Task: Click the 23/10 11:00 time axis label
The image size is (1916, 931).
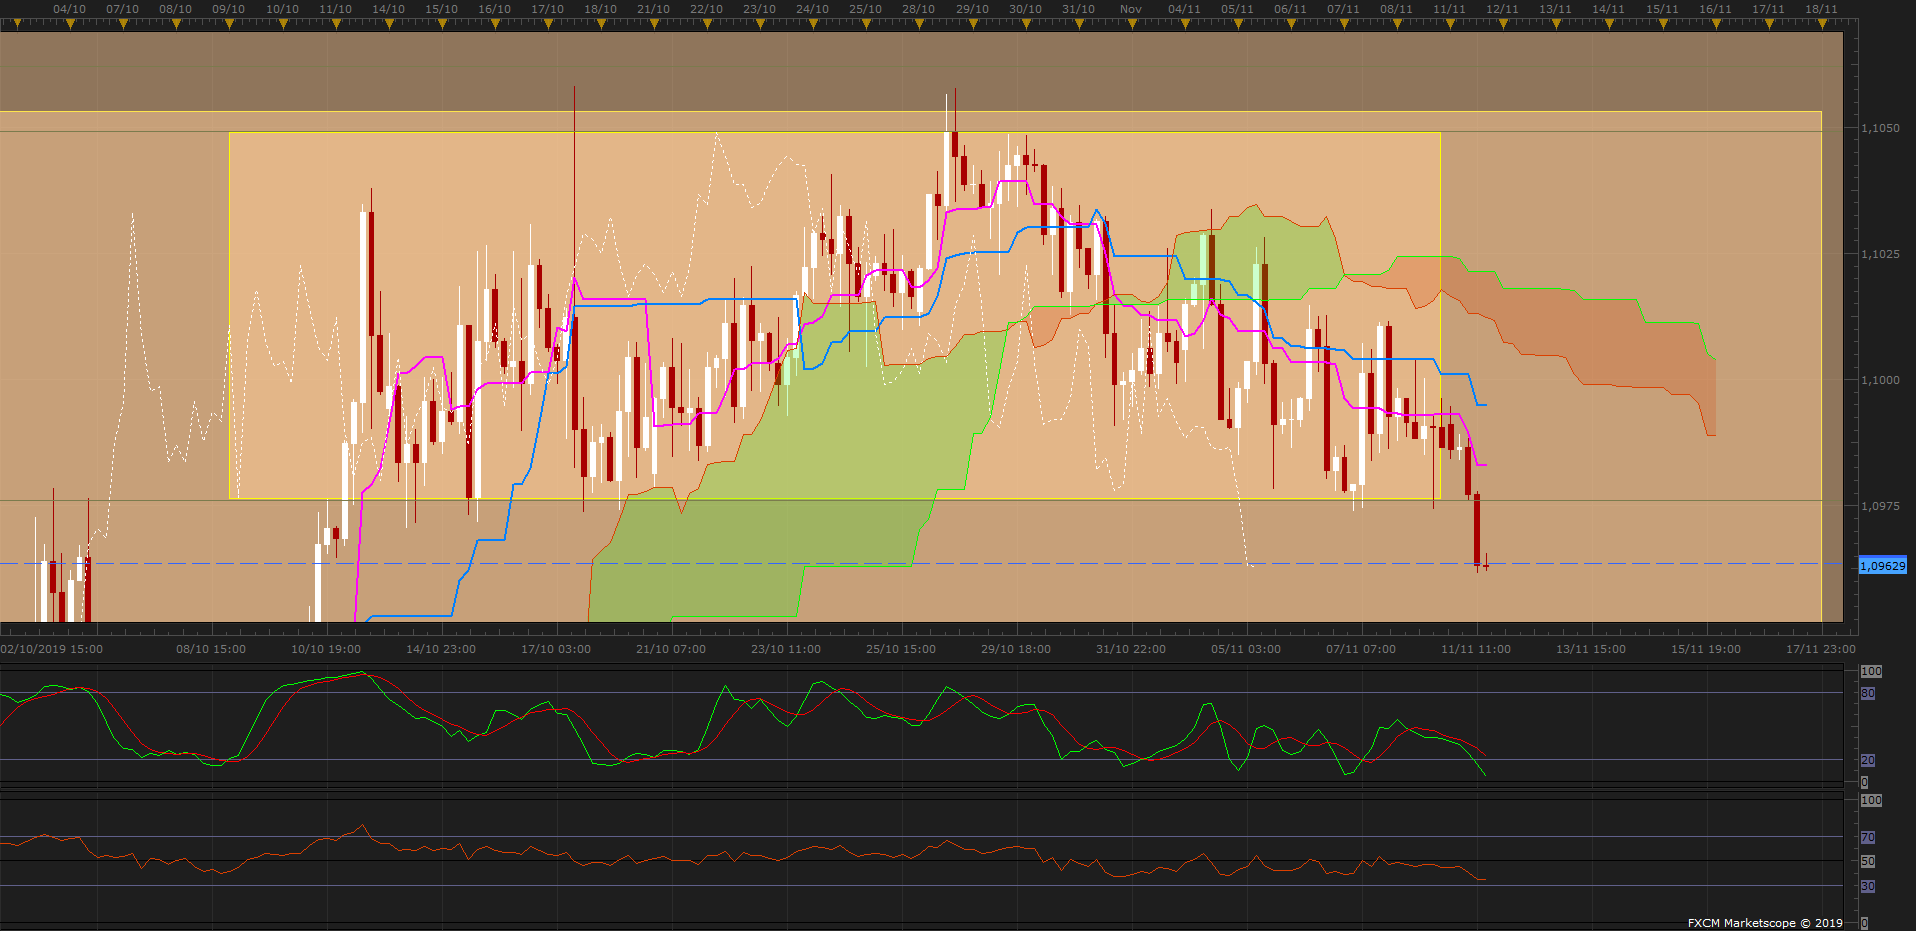Action: [x=786, y=649]
